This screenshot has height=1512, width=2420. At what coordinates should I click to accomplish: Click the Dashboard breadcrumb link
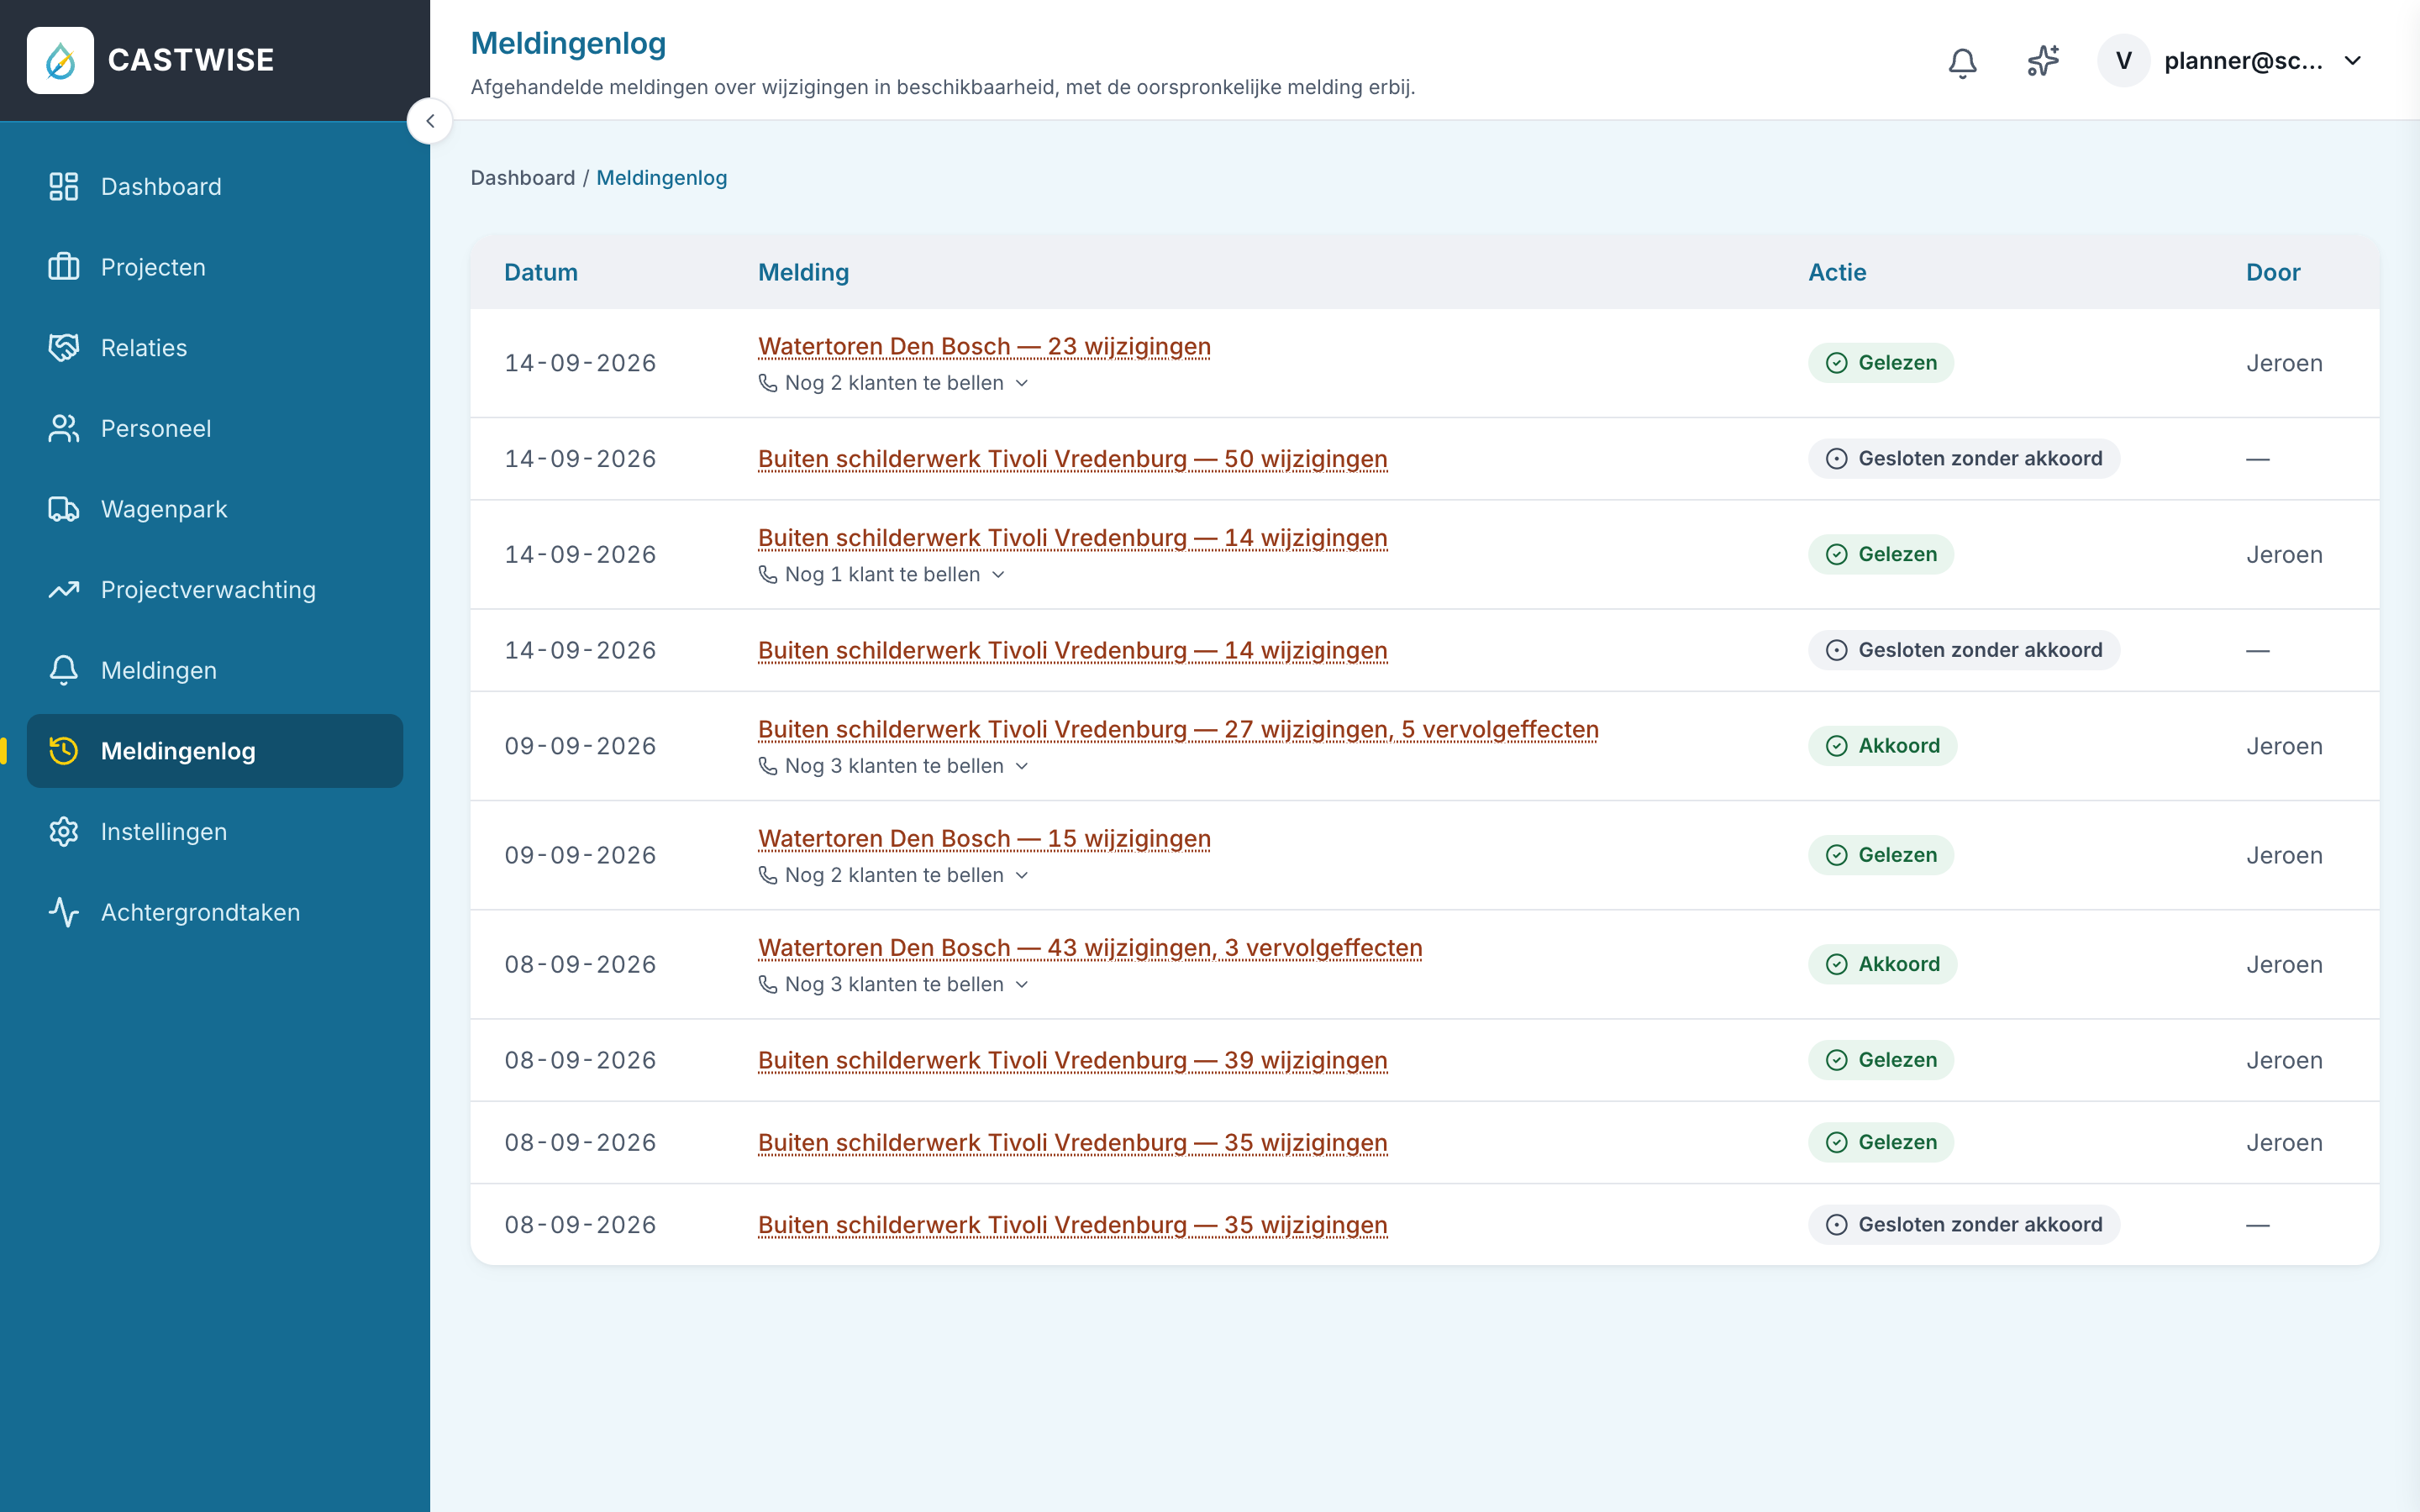[523, 178]
